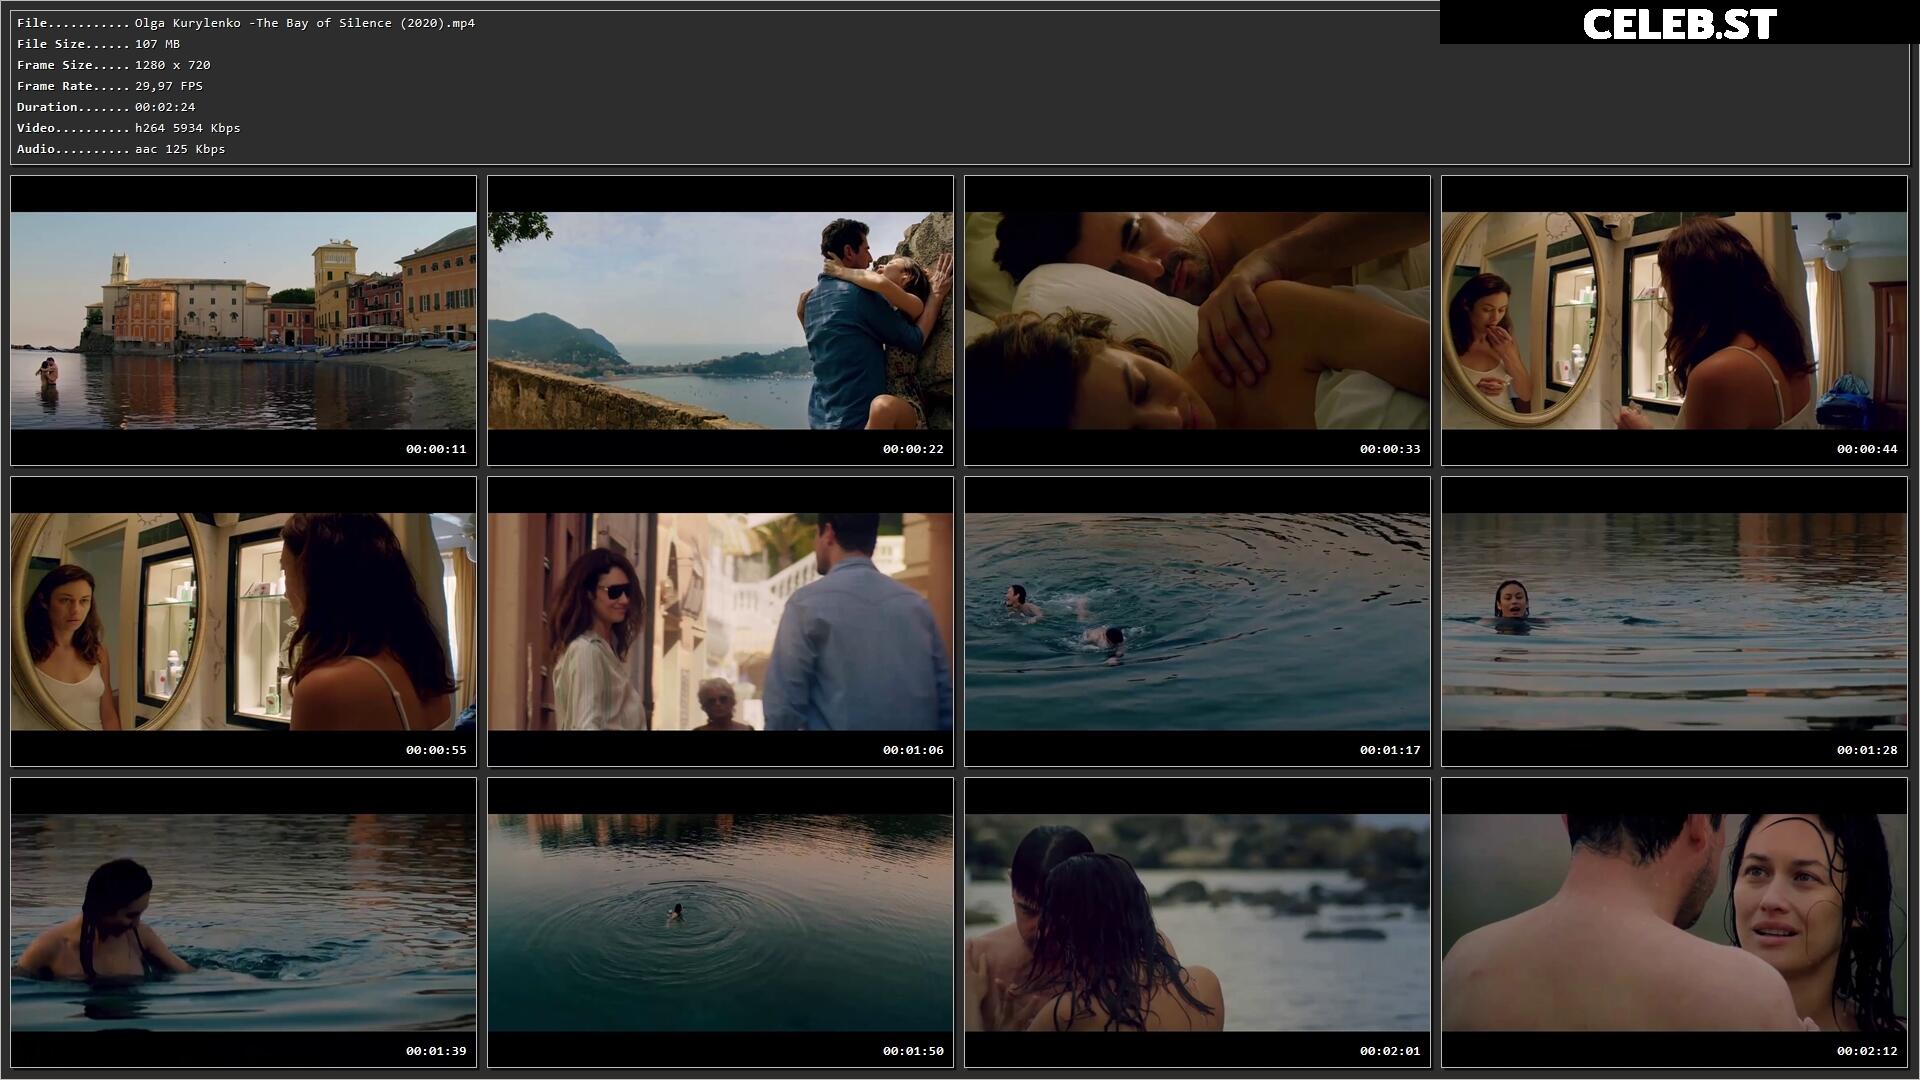View the final frame at 00:02:12
1920x1080 pixels.
tap(1674, 922)
